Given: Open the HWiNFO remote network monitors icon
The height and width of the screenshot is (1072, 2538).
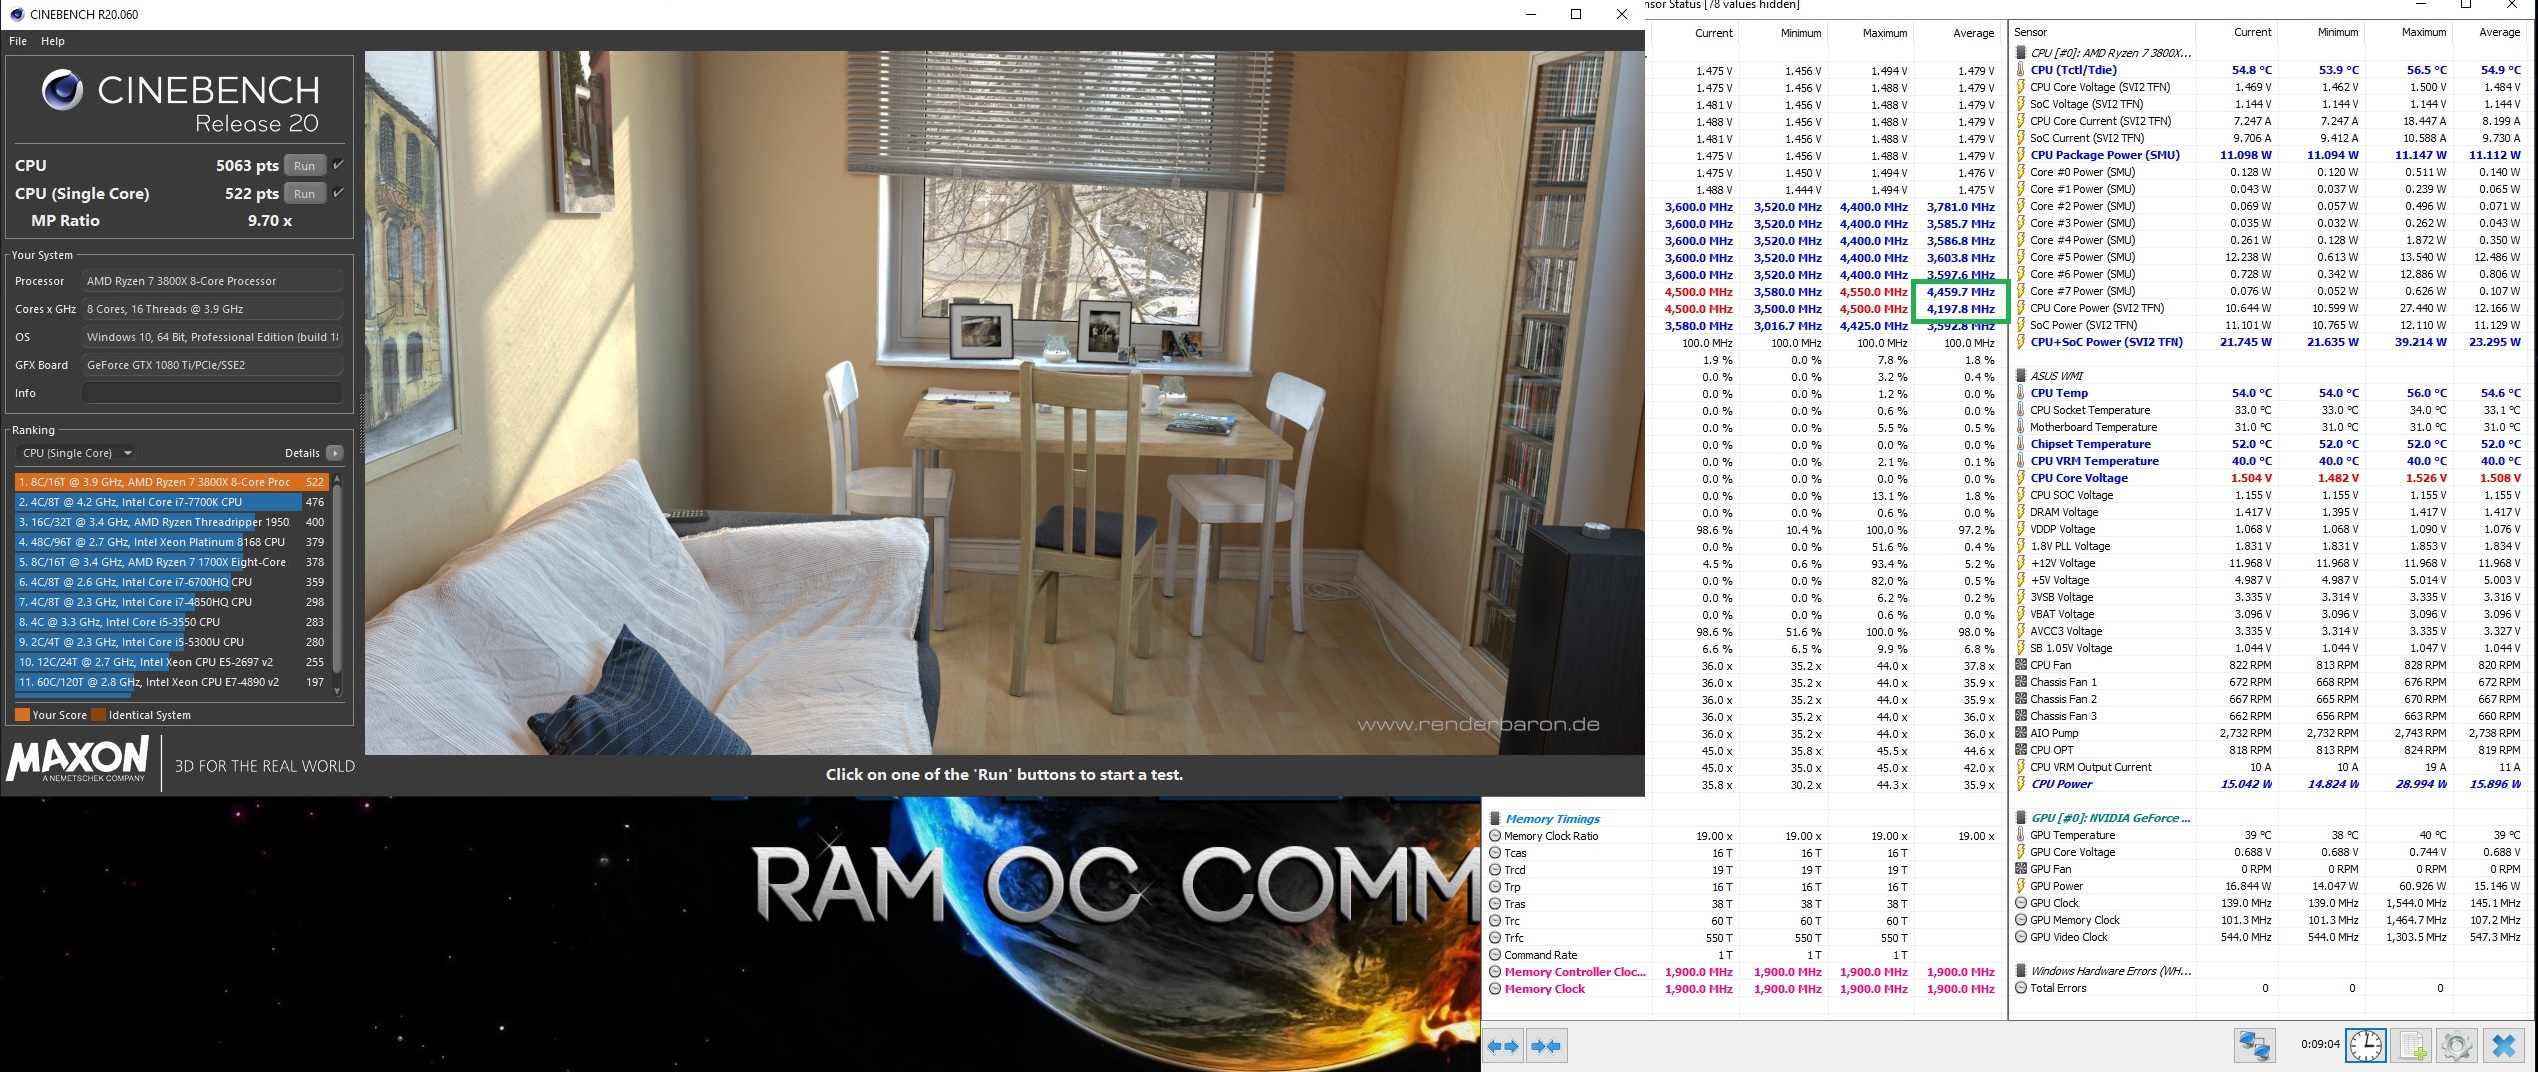Looking at the screenshot, I should [x=2254, y=1045].
